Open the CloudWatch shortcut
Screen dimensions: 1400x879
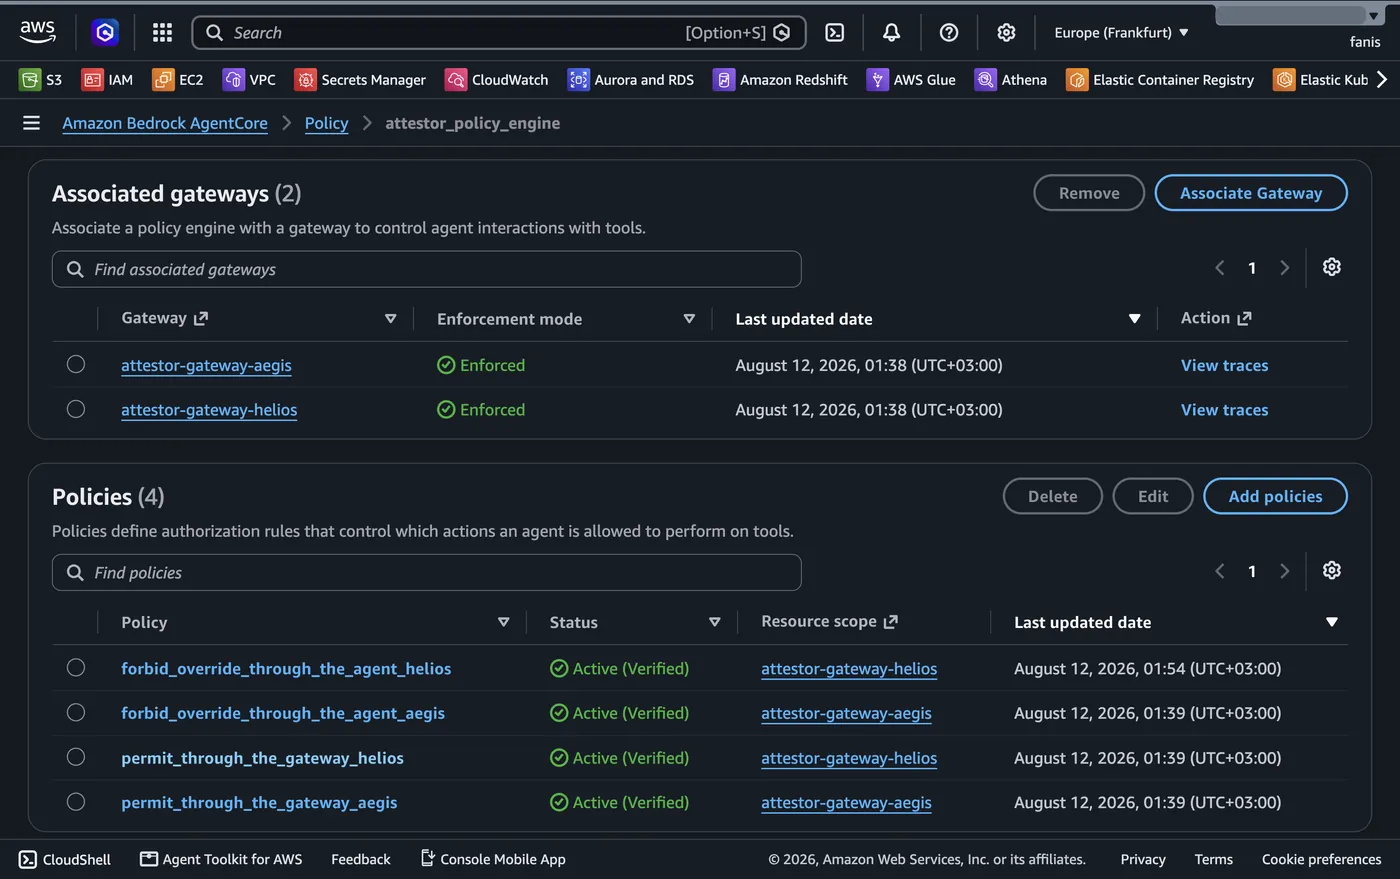[497, 79]
